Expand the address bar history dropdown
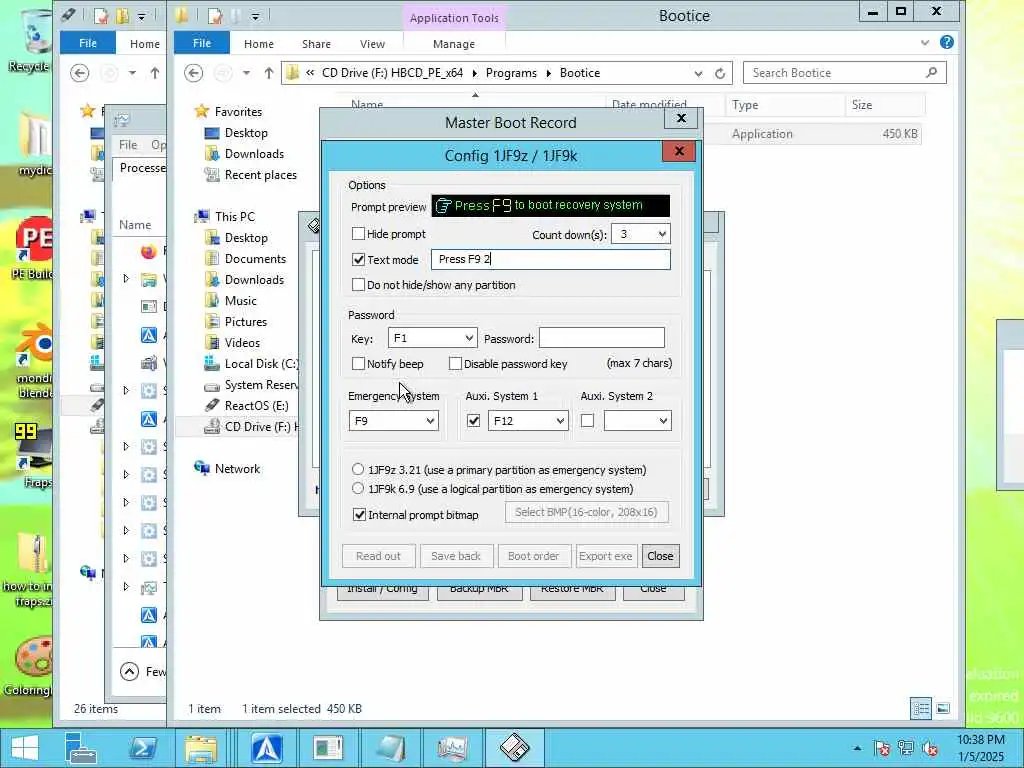The image size is (1024, 768). (698, 73)
